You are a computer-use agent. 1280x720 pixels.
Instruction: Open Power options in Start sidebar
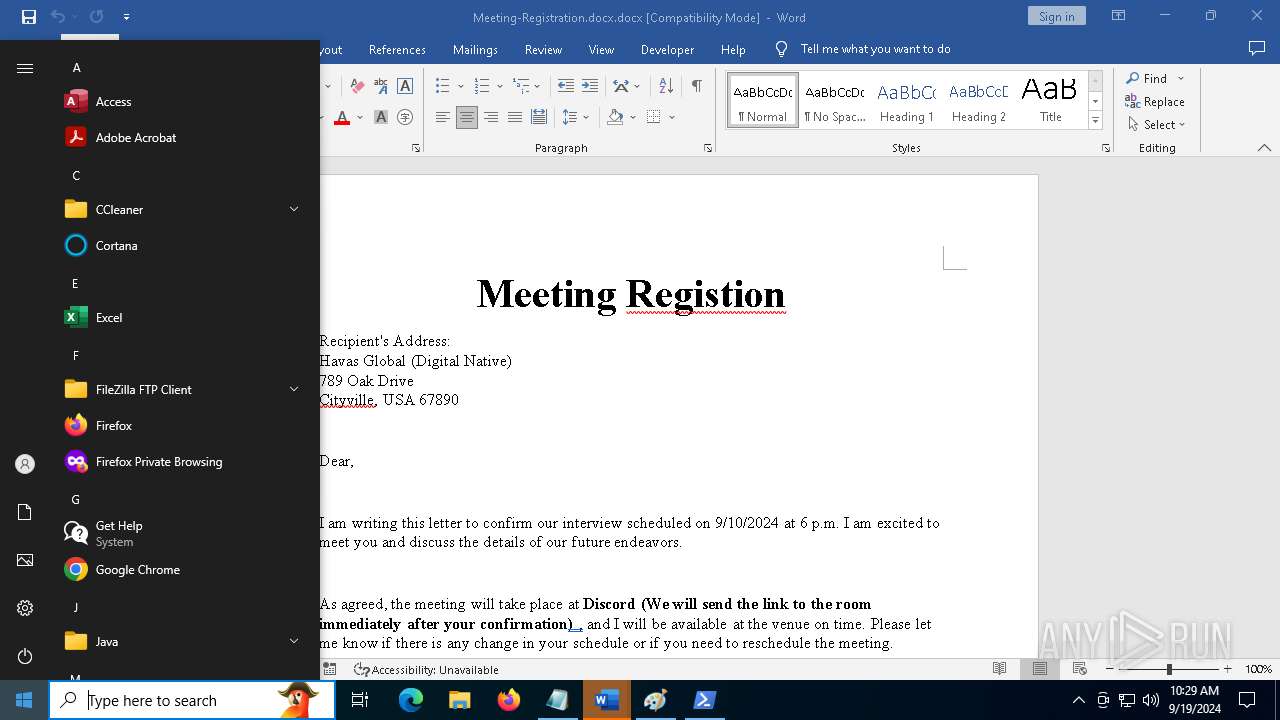(25, 656)
